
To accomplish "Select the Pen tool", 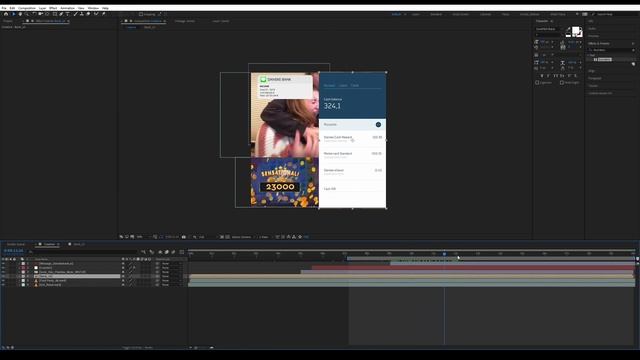I will (61, 14).
